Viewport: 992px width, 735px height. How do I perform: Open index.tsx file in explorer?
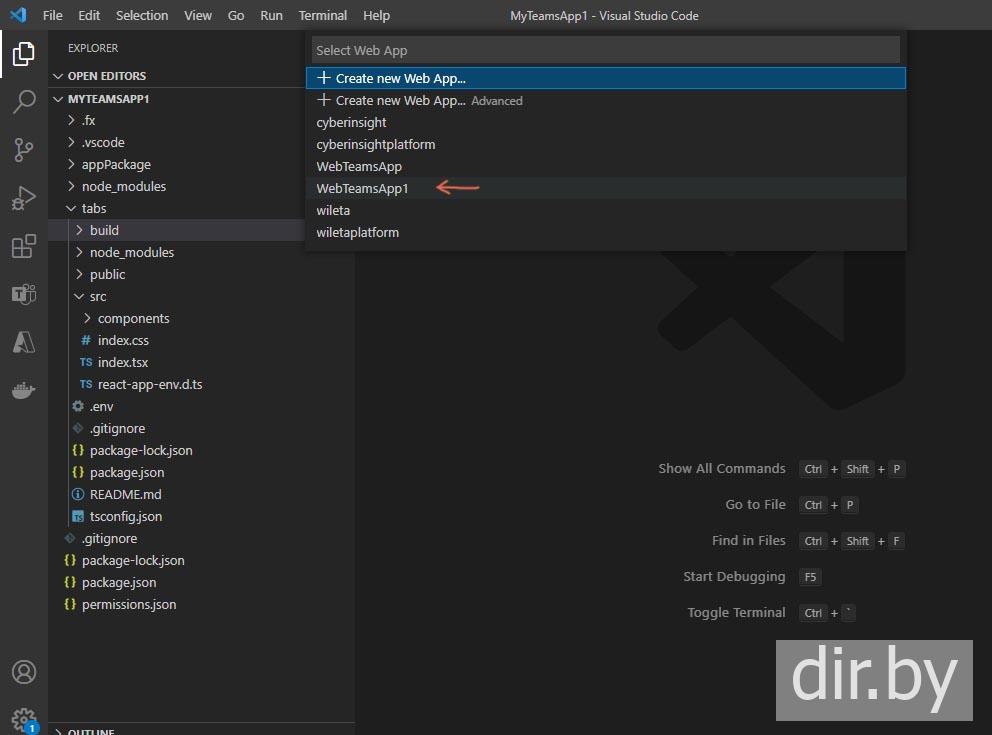click(x=122, y=362)
